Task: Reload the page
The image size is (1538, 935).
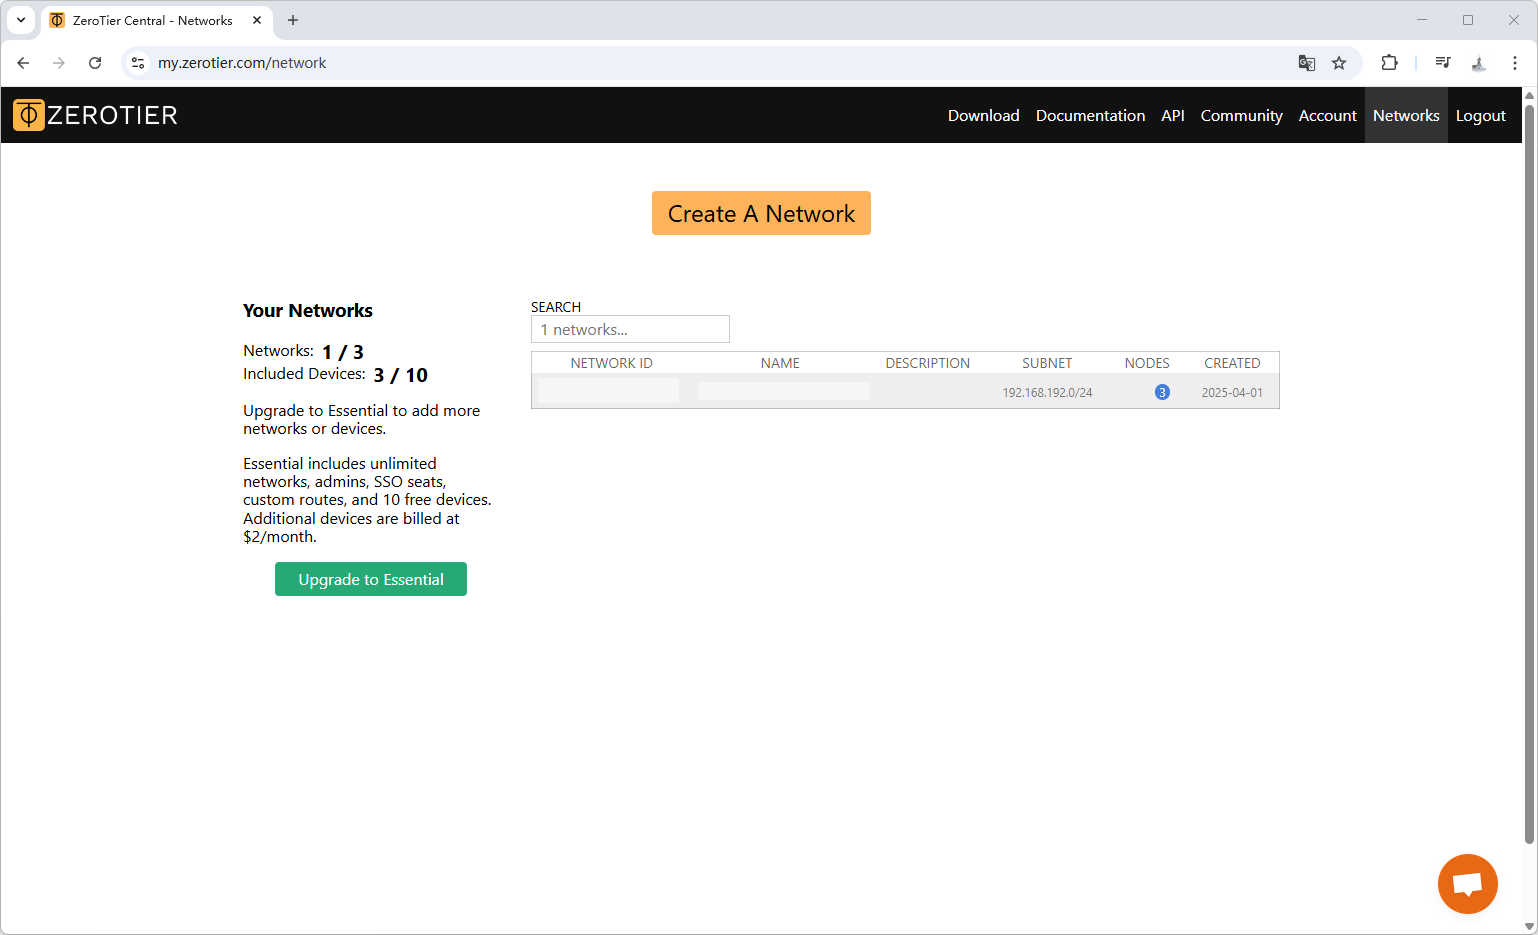Action: pyautogui.click(x=95, y=63)
